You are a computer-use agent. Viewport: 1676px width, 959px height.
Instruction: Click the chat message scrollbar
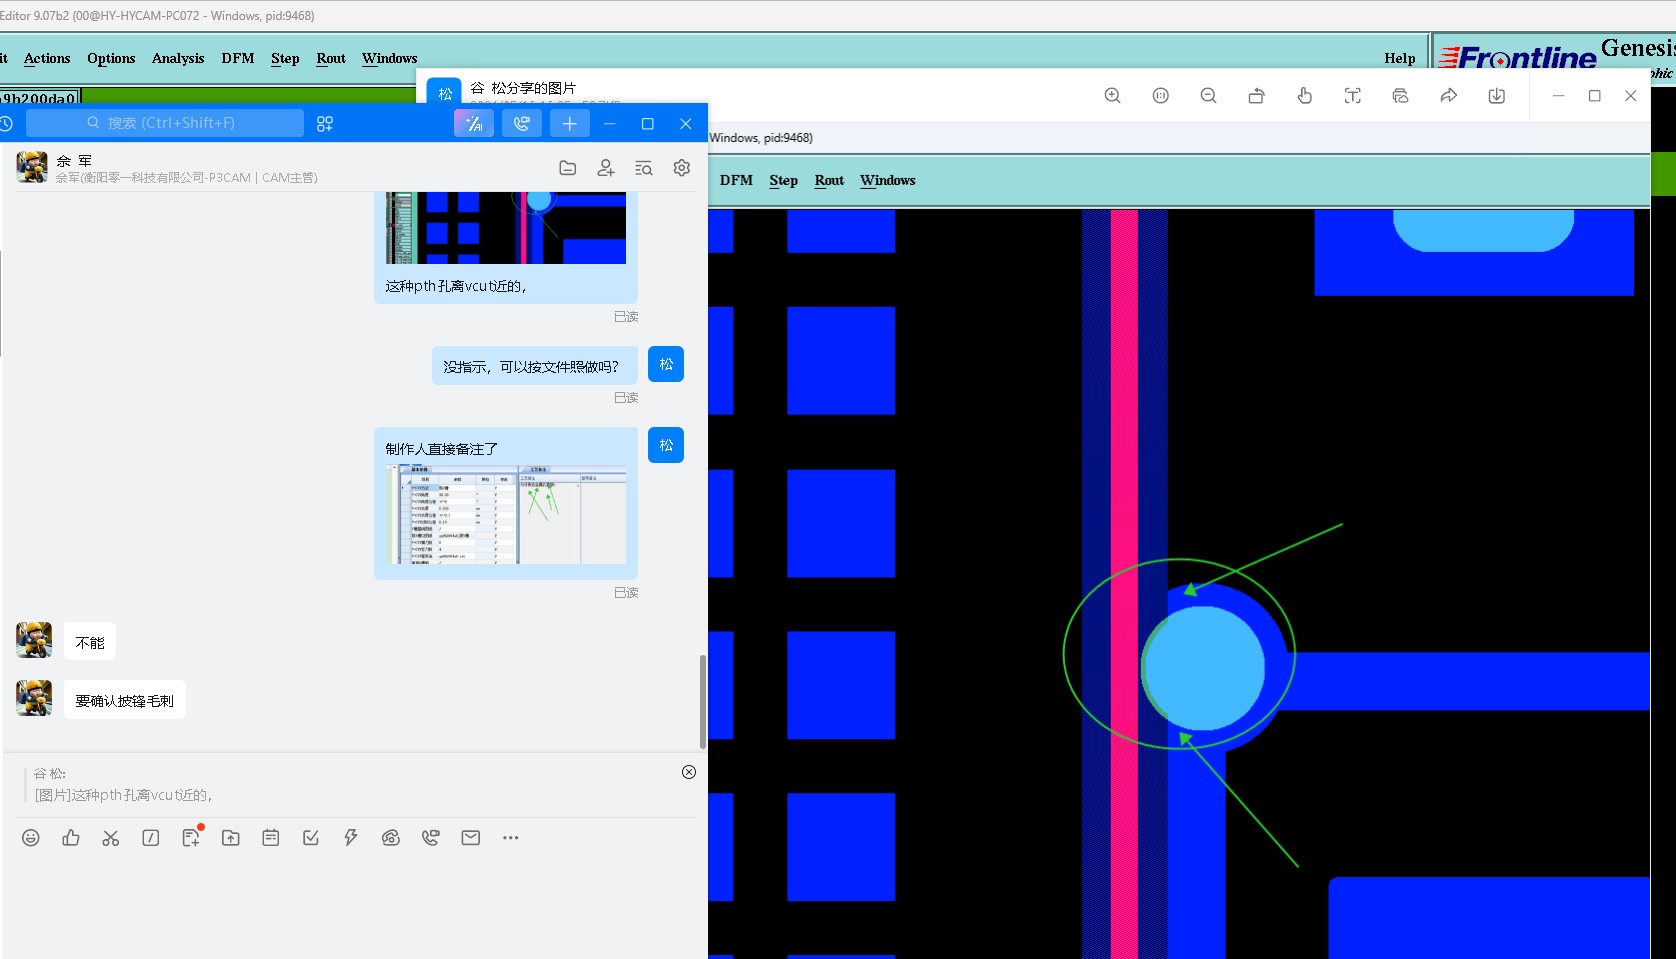702,700
